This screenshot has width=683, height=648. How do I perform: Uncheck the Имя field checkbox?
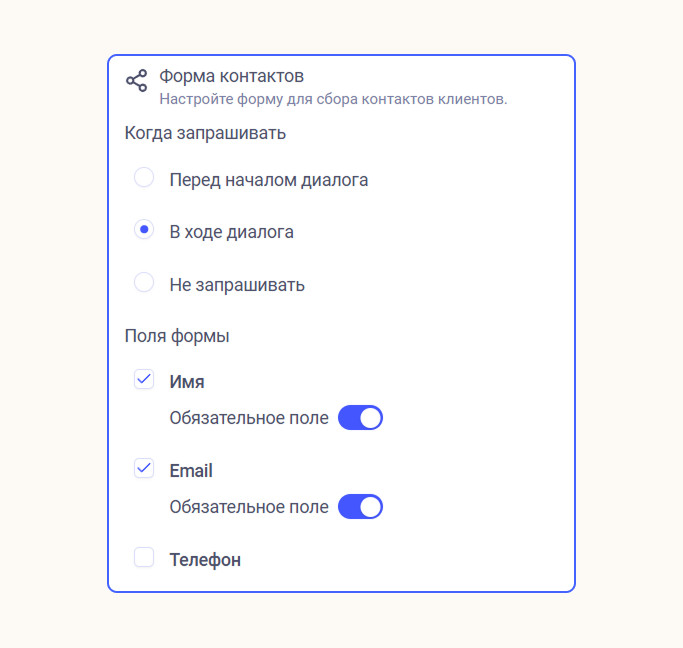point(144,380)
